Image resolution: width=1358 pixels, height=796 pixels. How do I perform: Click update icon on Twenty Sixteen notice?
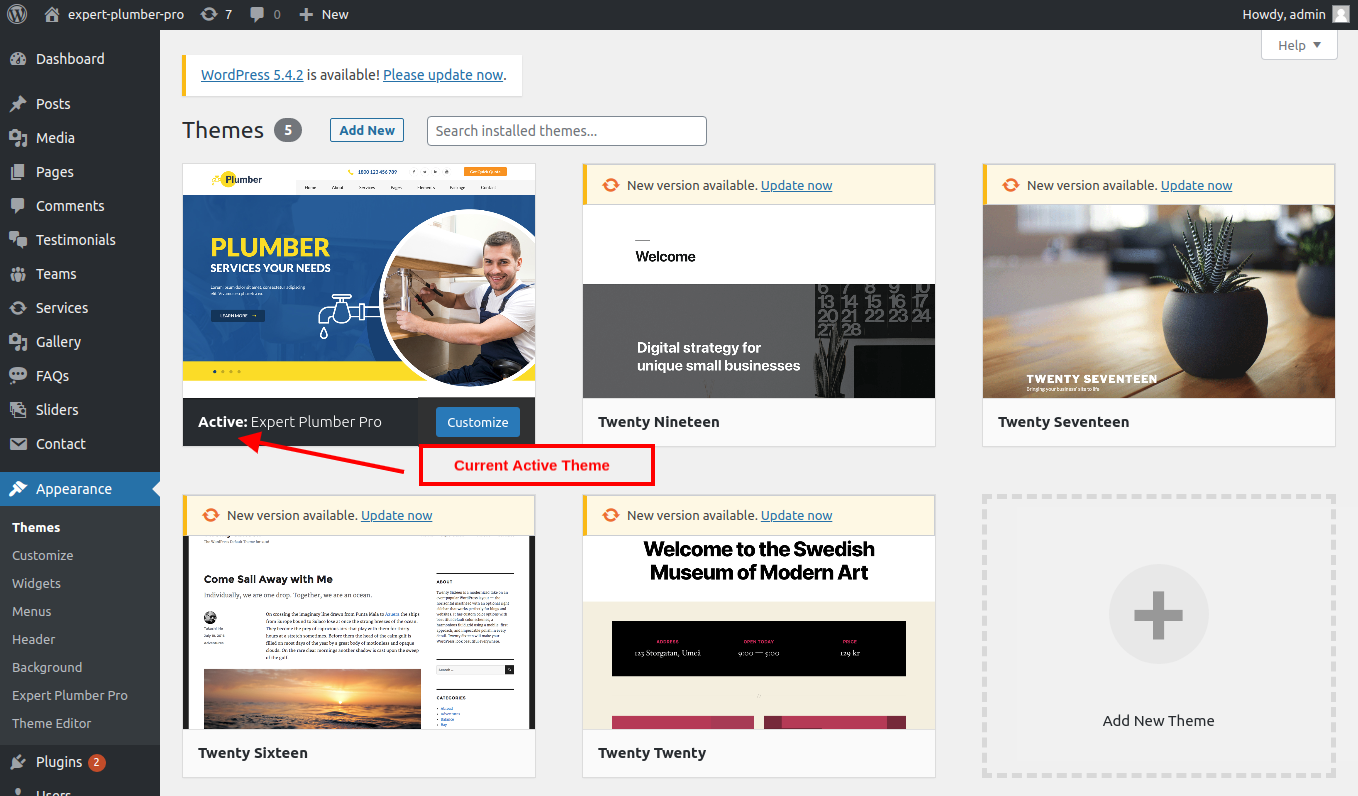210,515
